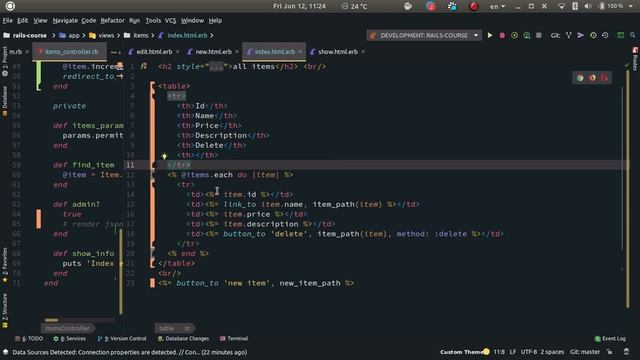The height and width of the screenshot is (360, 640).
Task: Open the VCS menu
Action: [x=170, y=20]
